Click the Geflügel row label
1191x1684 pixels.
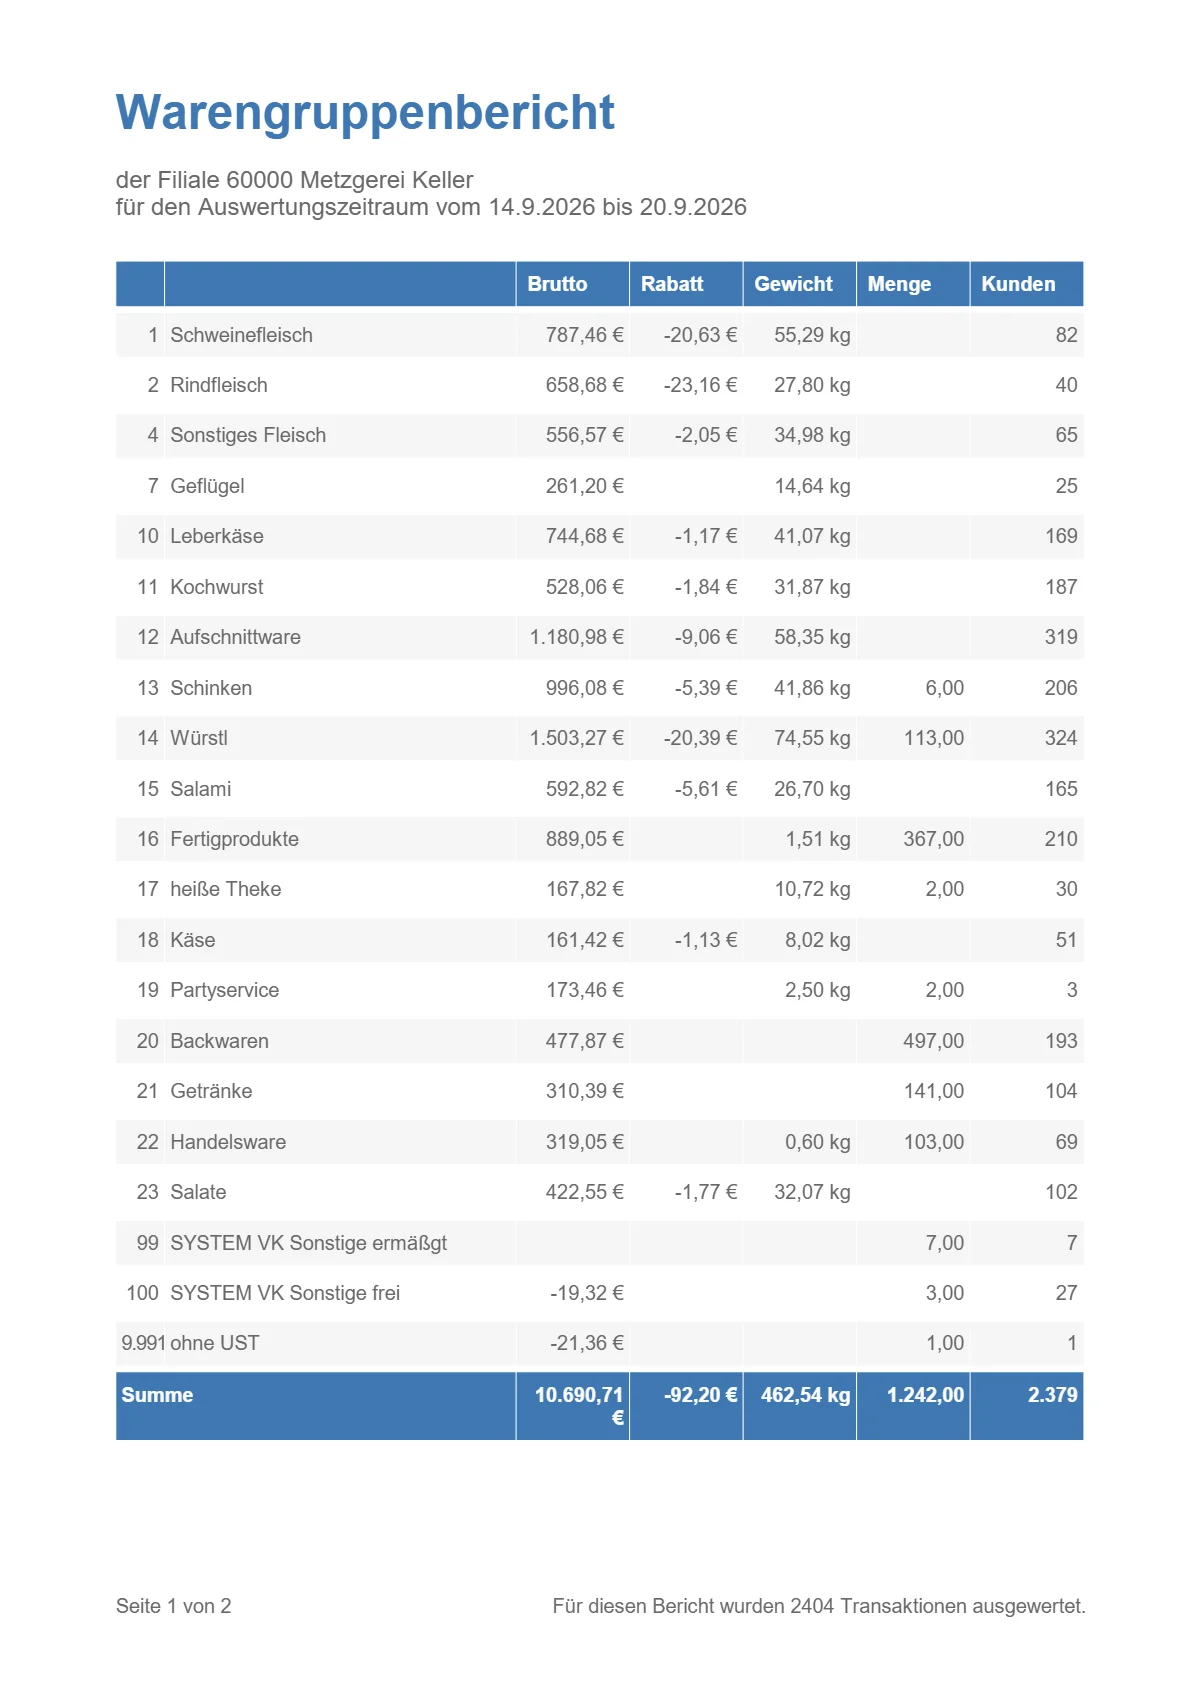(207, 486)
